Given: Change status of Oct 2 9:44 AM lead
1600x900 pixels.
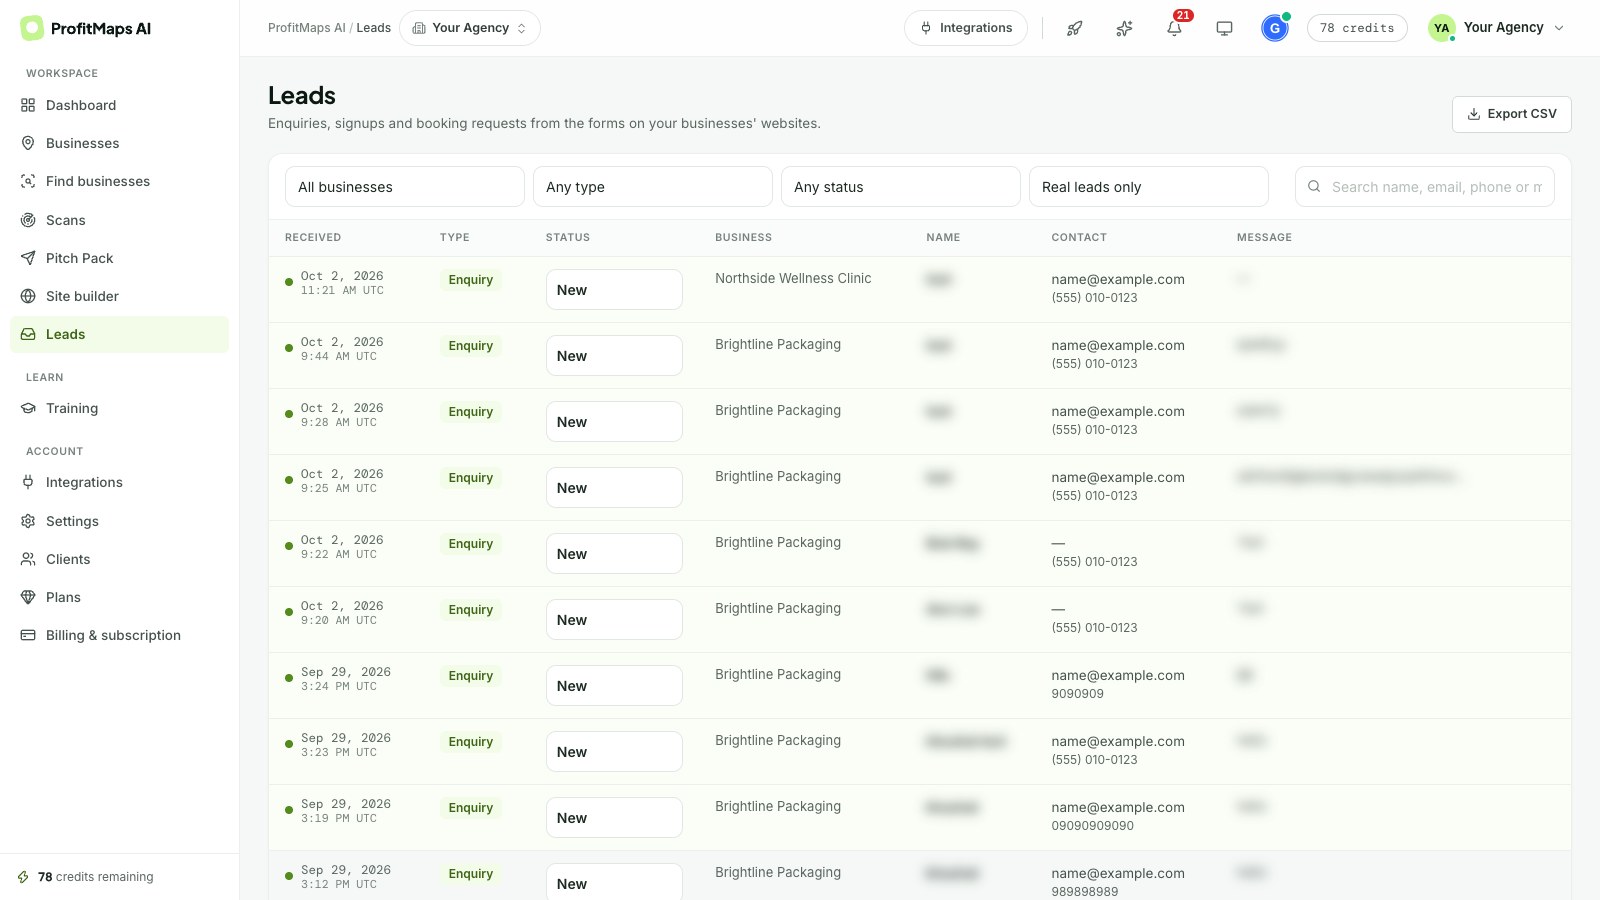Looking at the screenshot, I should click(614, 356).
